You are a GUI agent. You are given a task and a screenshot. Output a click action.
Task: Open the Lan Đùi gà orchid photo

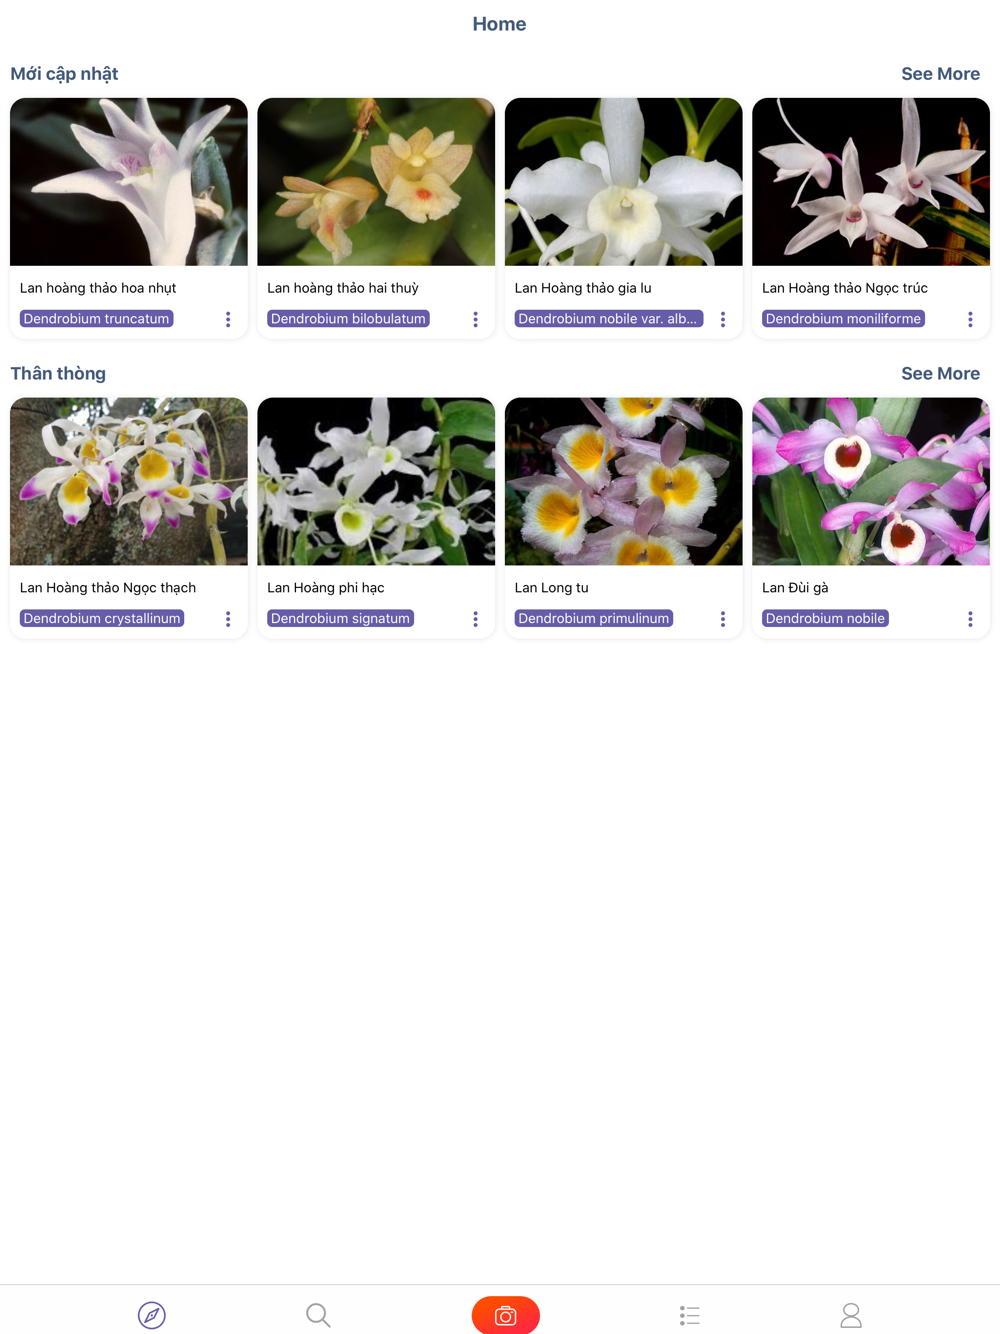point(871,482)
